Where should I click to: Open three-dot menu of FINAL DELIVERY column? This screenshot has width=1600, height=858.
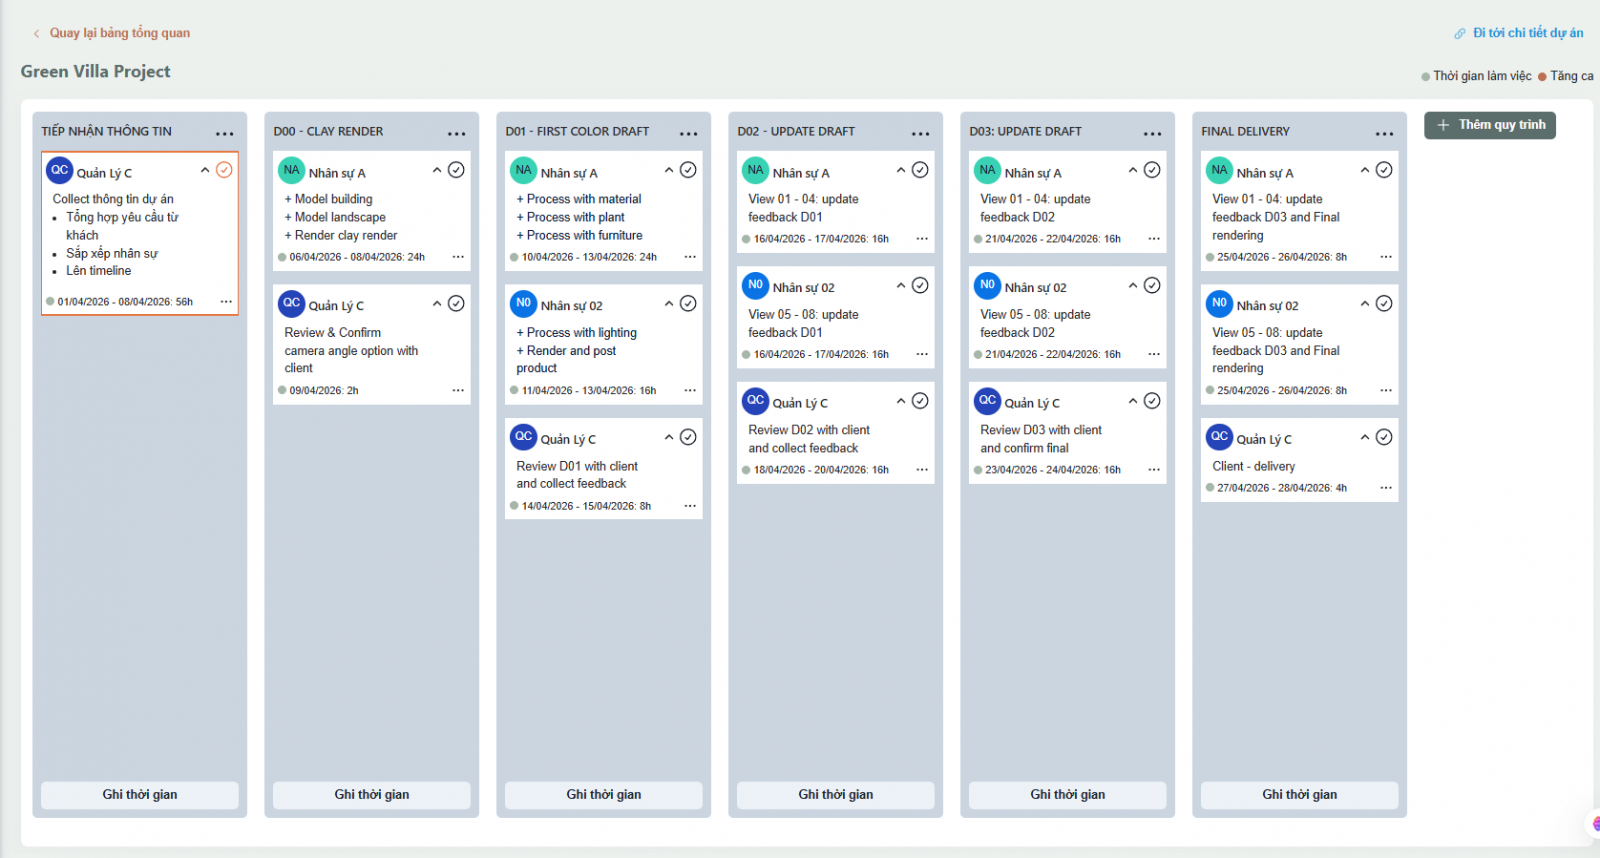pyautogui.click(x=1384, y=133)
